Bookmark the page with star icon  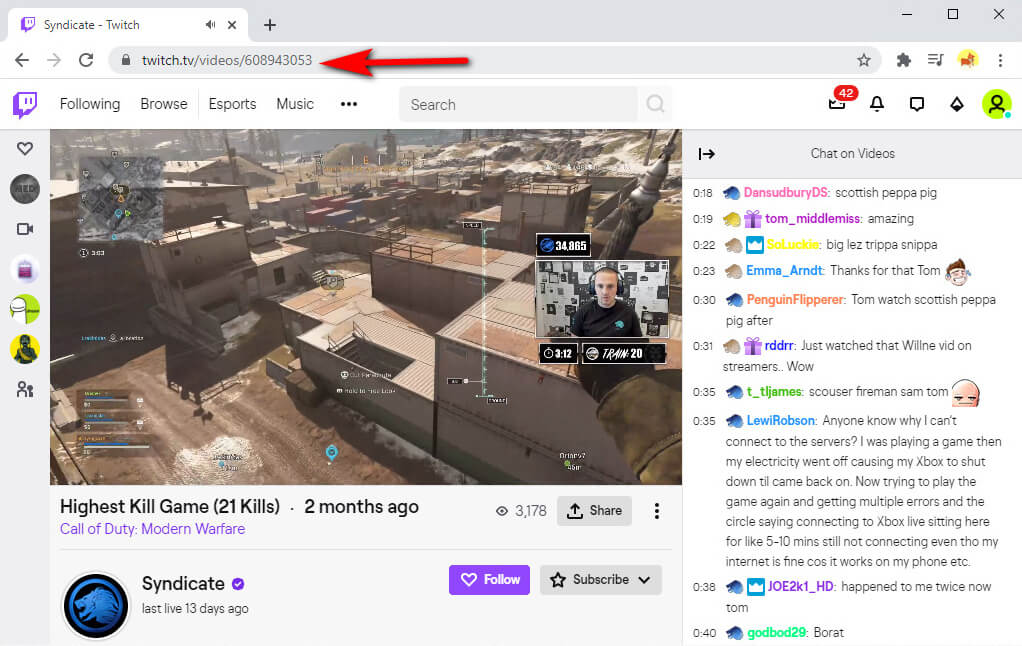point(864,60)
